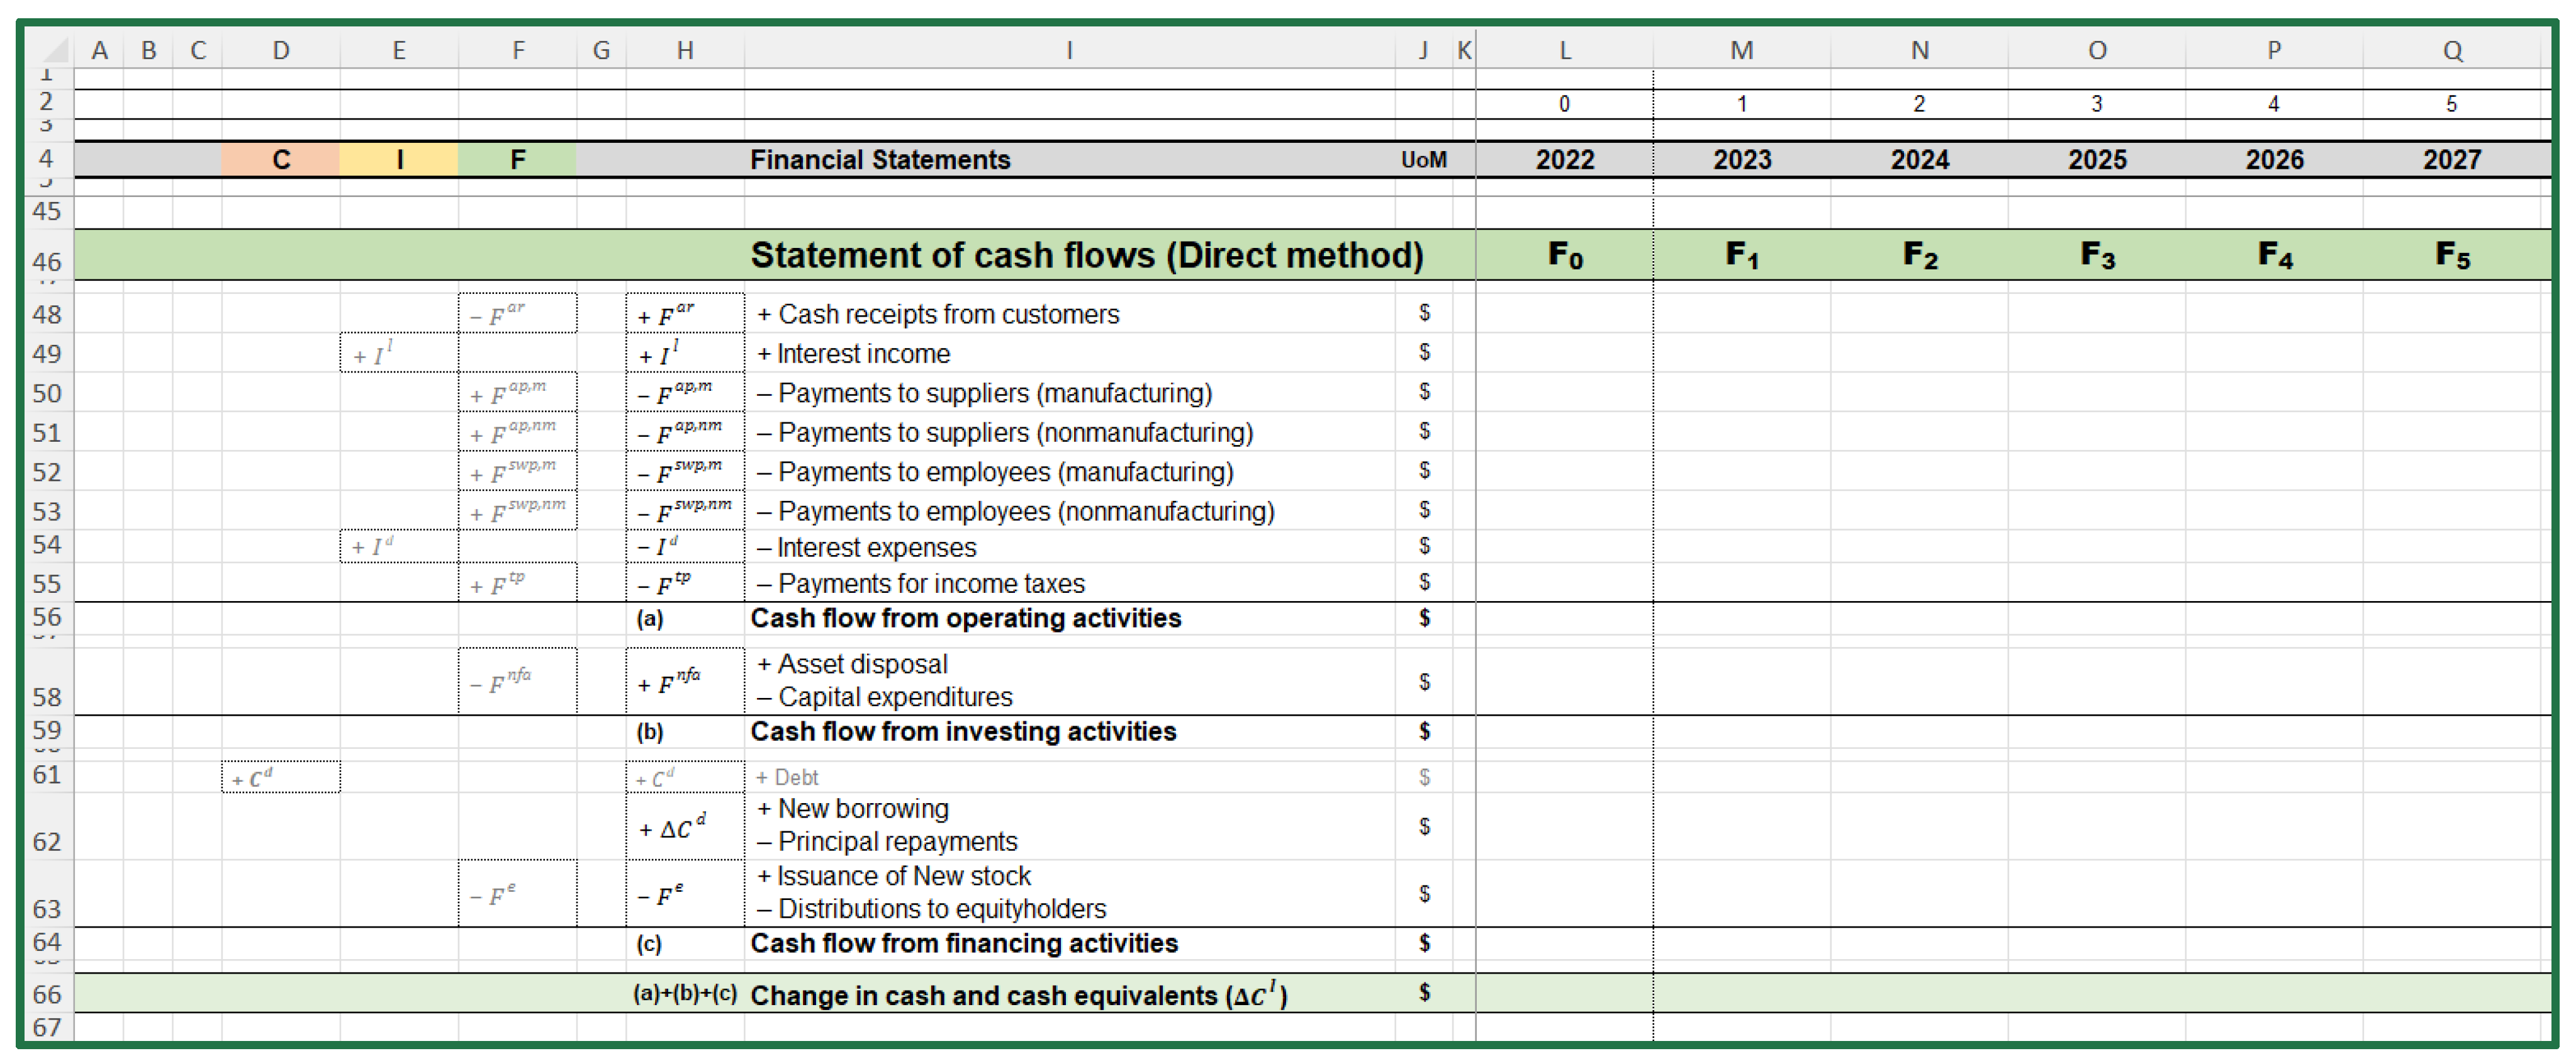Click the F3 column heading cell
This screenshot has width=2576, height=1063.
(x=2097, y=255)
